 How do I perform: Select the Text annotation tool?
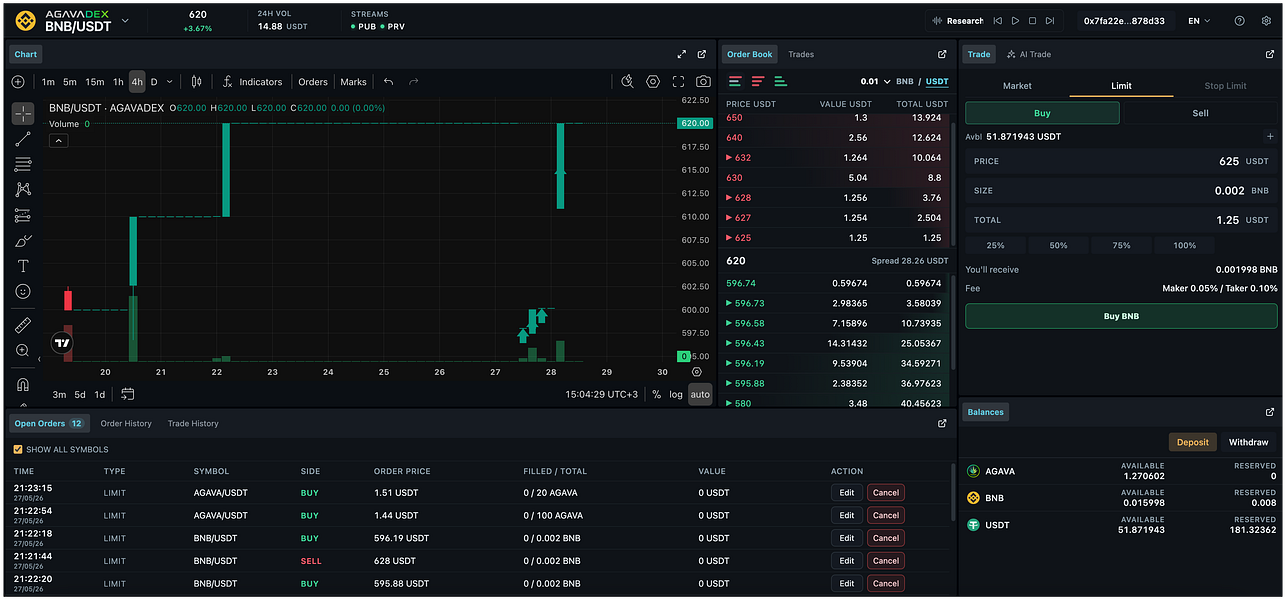coord(22,266)
